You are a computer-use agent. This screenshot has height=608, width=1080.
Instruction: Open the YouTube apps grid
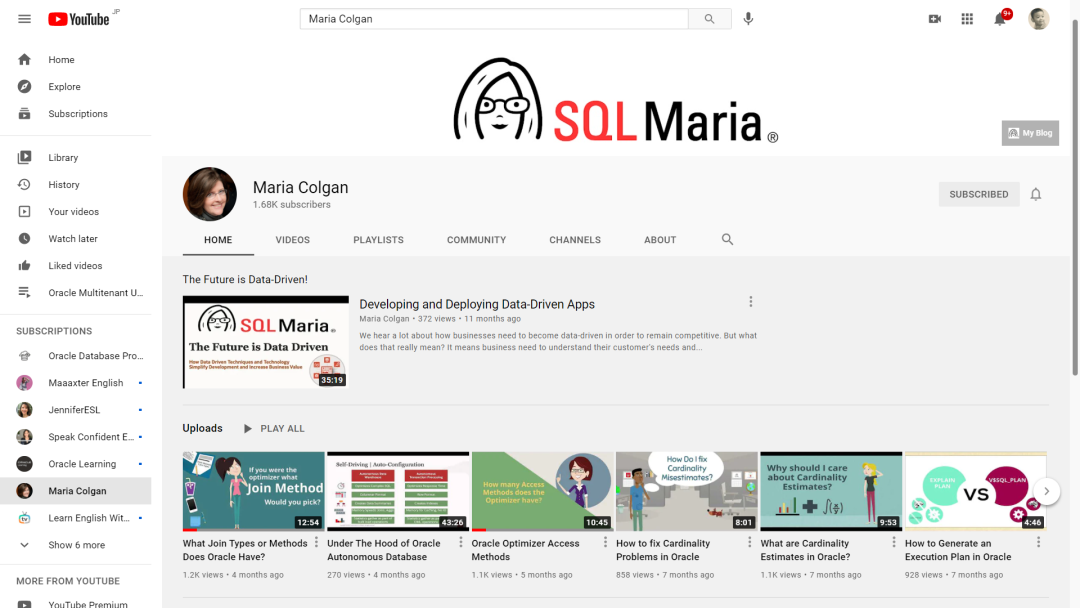click(x=967, y=19)
